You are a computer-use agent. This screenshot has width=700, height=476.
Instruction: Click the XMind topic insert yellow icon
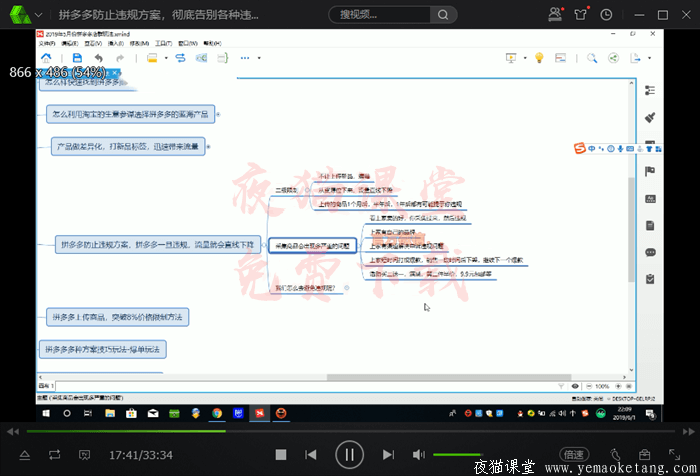[x=152, y=58]
